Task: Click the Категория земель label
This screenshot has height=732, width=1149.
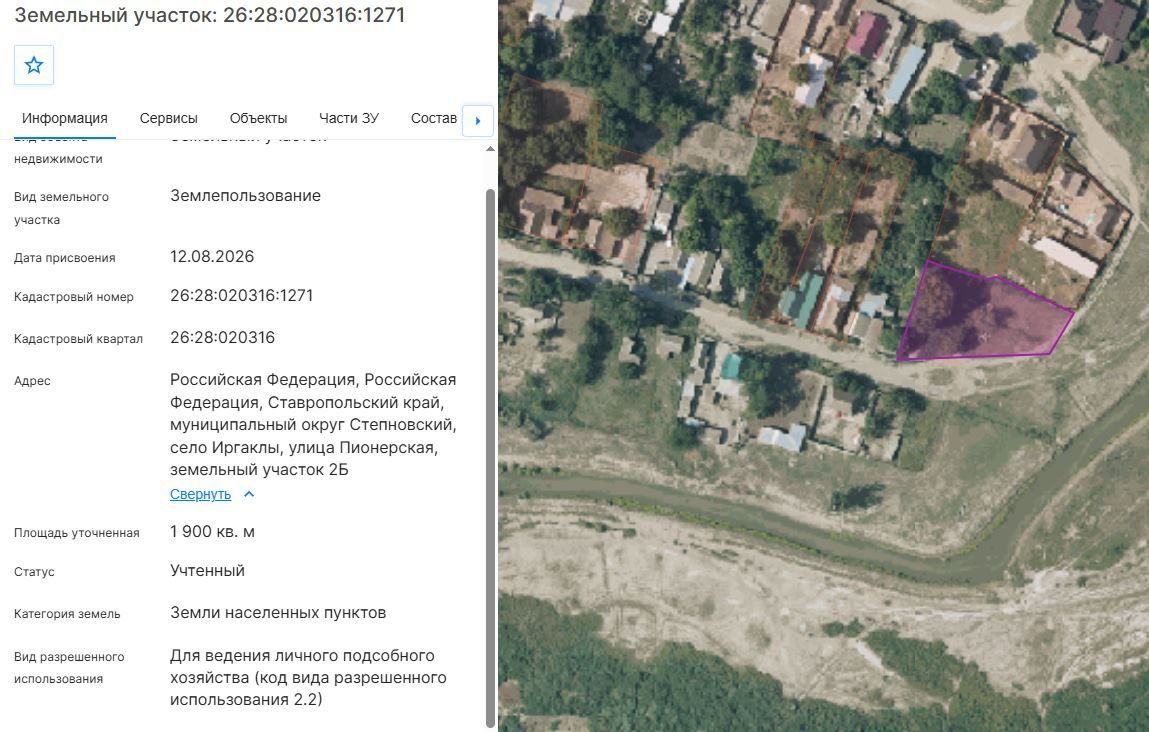Action: (x=67, y=614)
